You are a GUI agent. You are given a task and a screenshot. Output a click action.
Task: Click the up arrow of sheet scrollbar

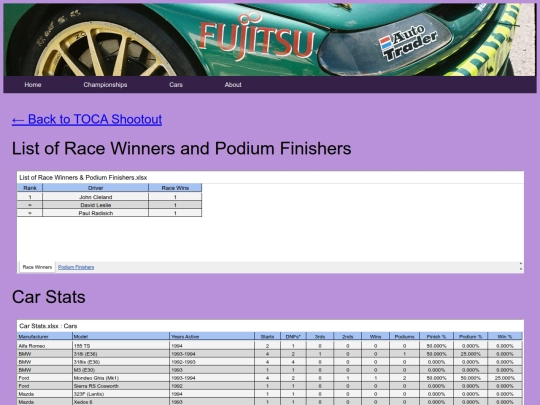tap(521, 264)
